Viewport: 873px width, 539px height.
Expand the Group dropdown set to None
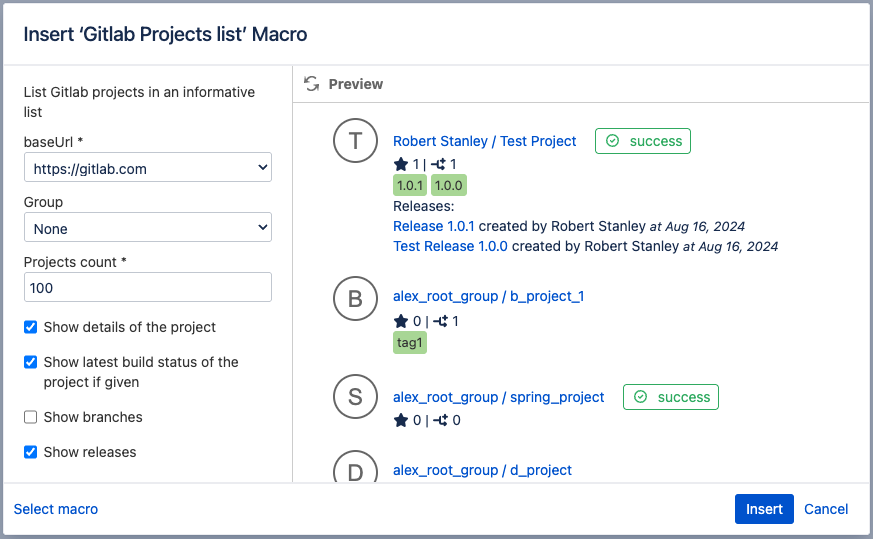(x=148, y=228)
